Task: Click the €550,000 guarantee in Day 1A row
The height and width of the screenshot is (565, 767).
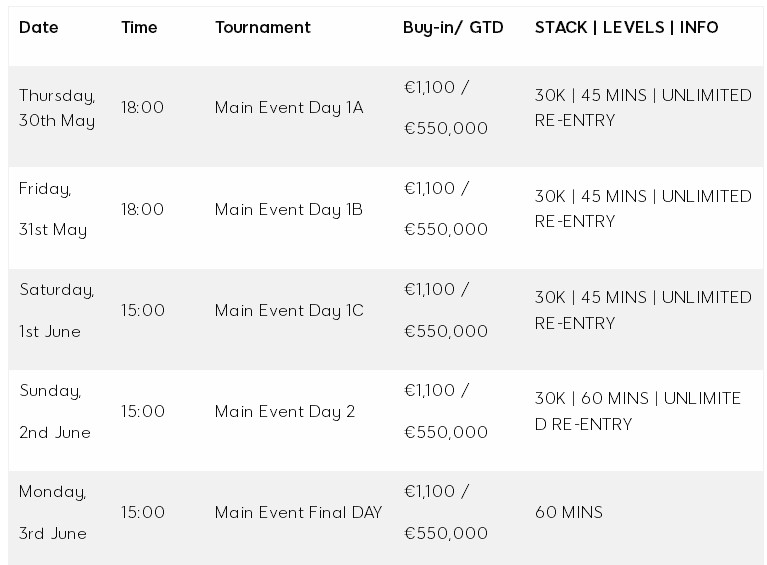Action: tap(446, 128)
